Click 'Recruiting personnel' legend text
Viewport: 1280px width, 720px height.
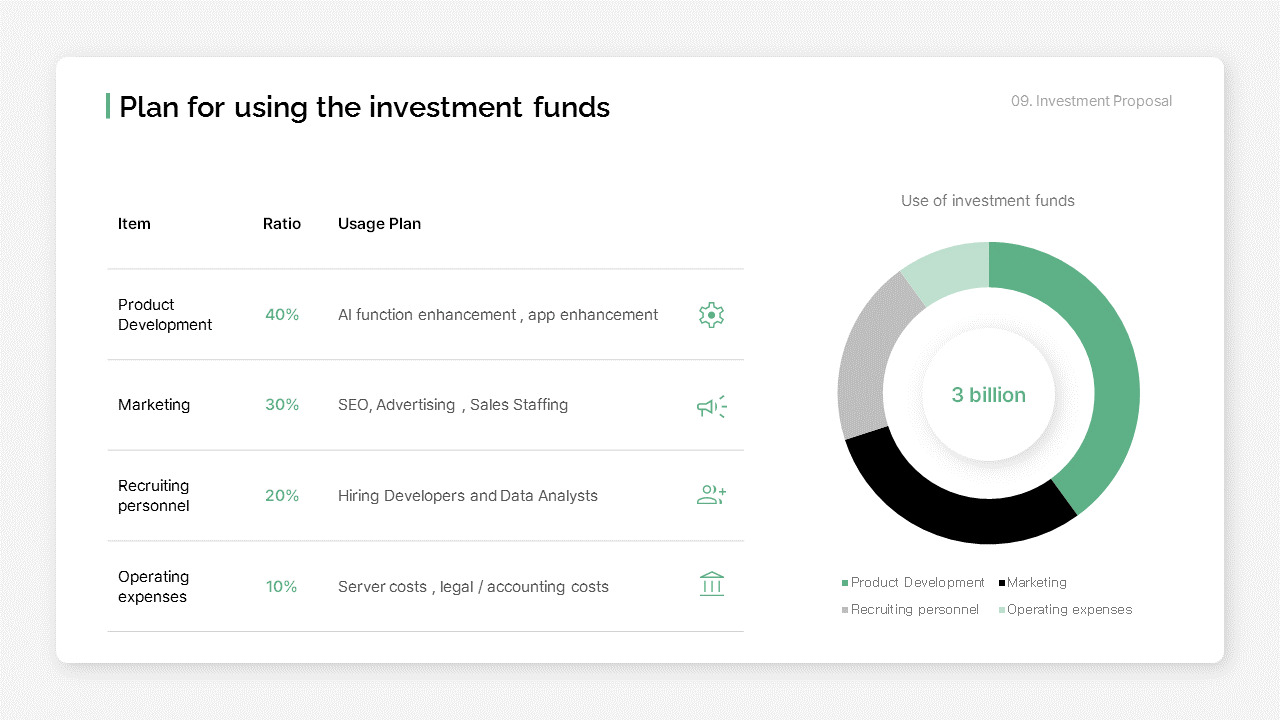(915, 610)
